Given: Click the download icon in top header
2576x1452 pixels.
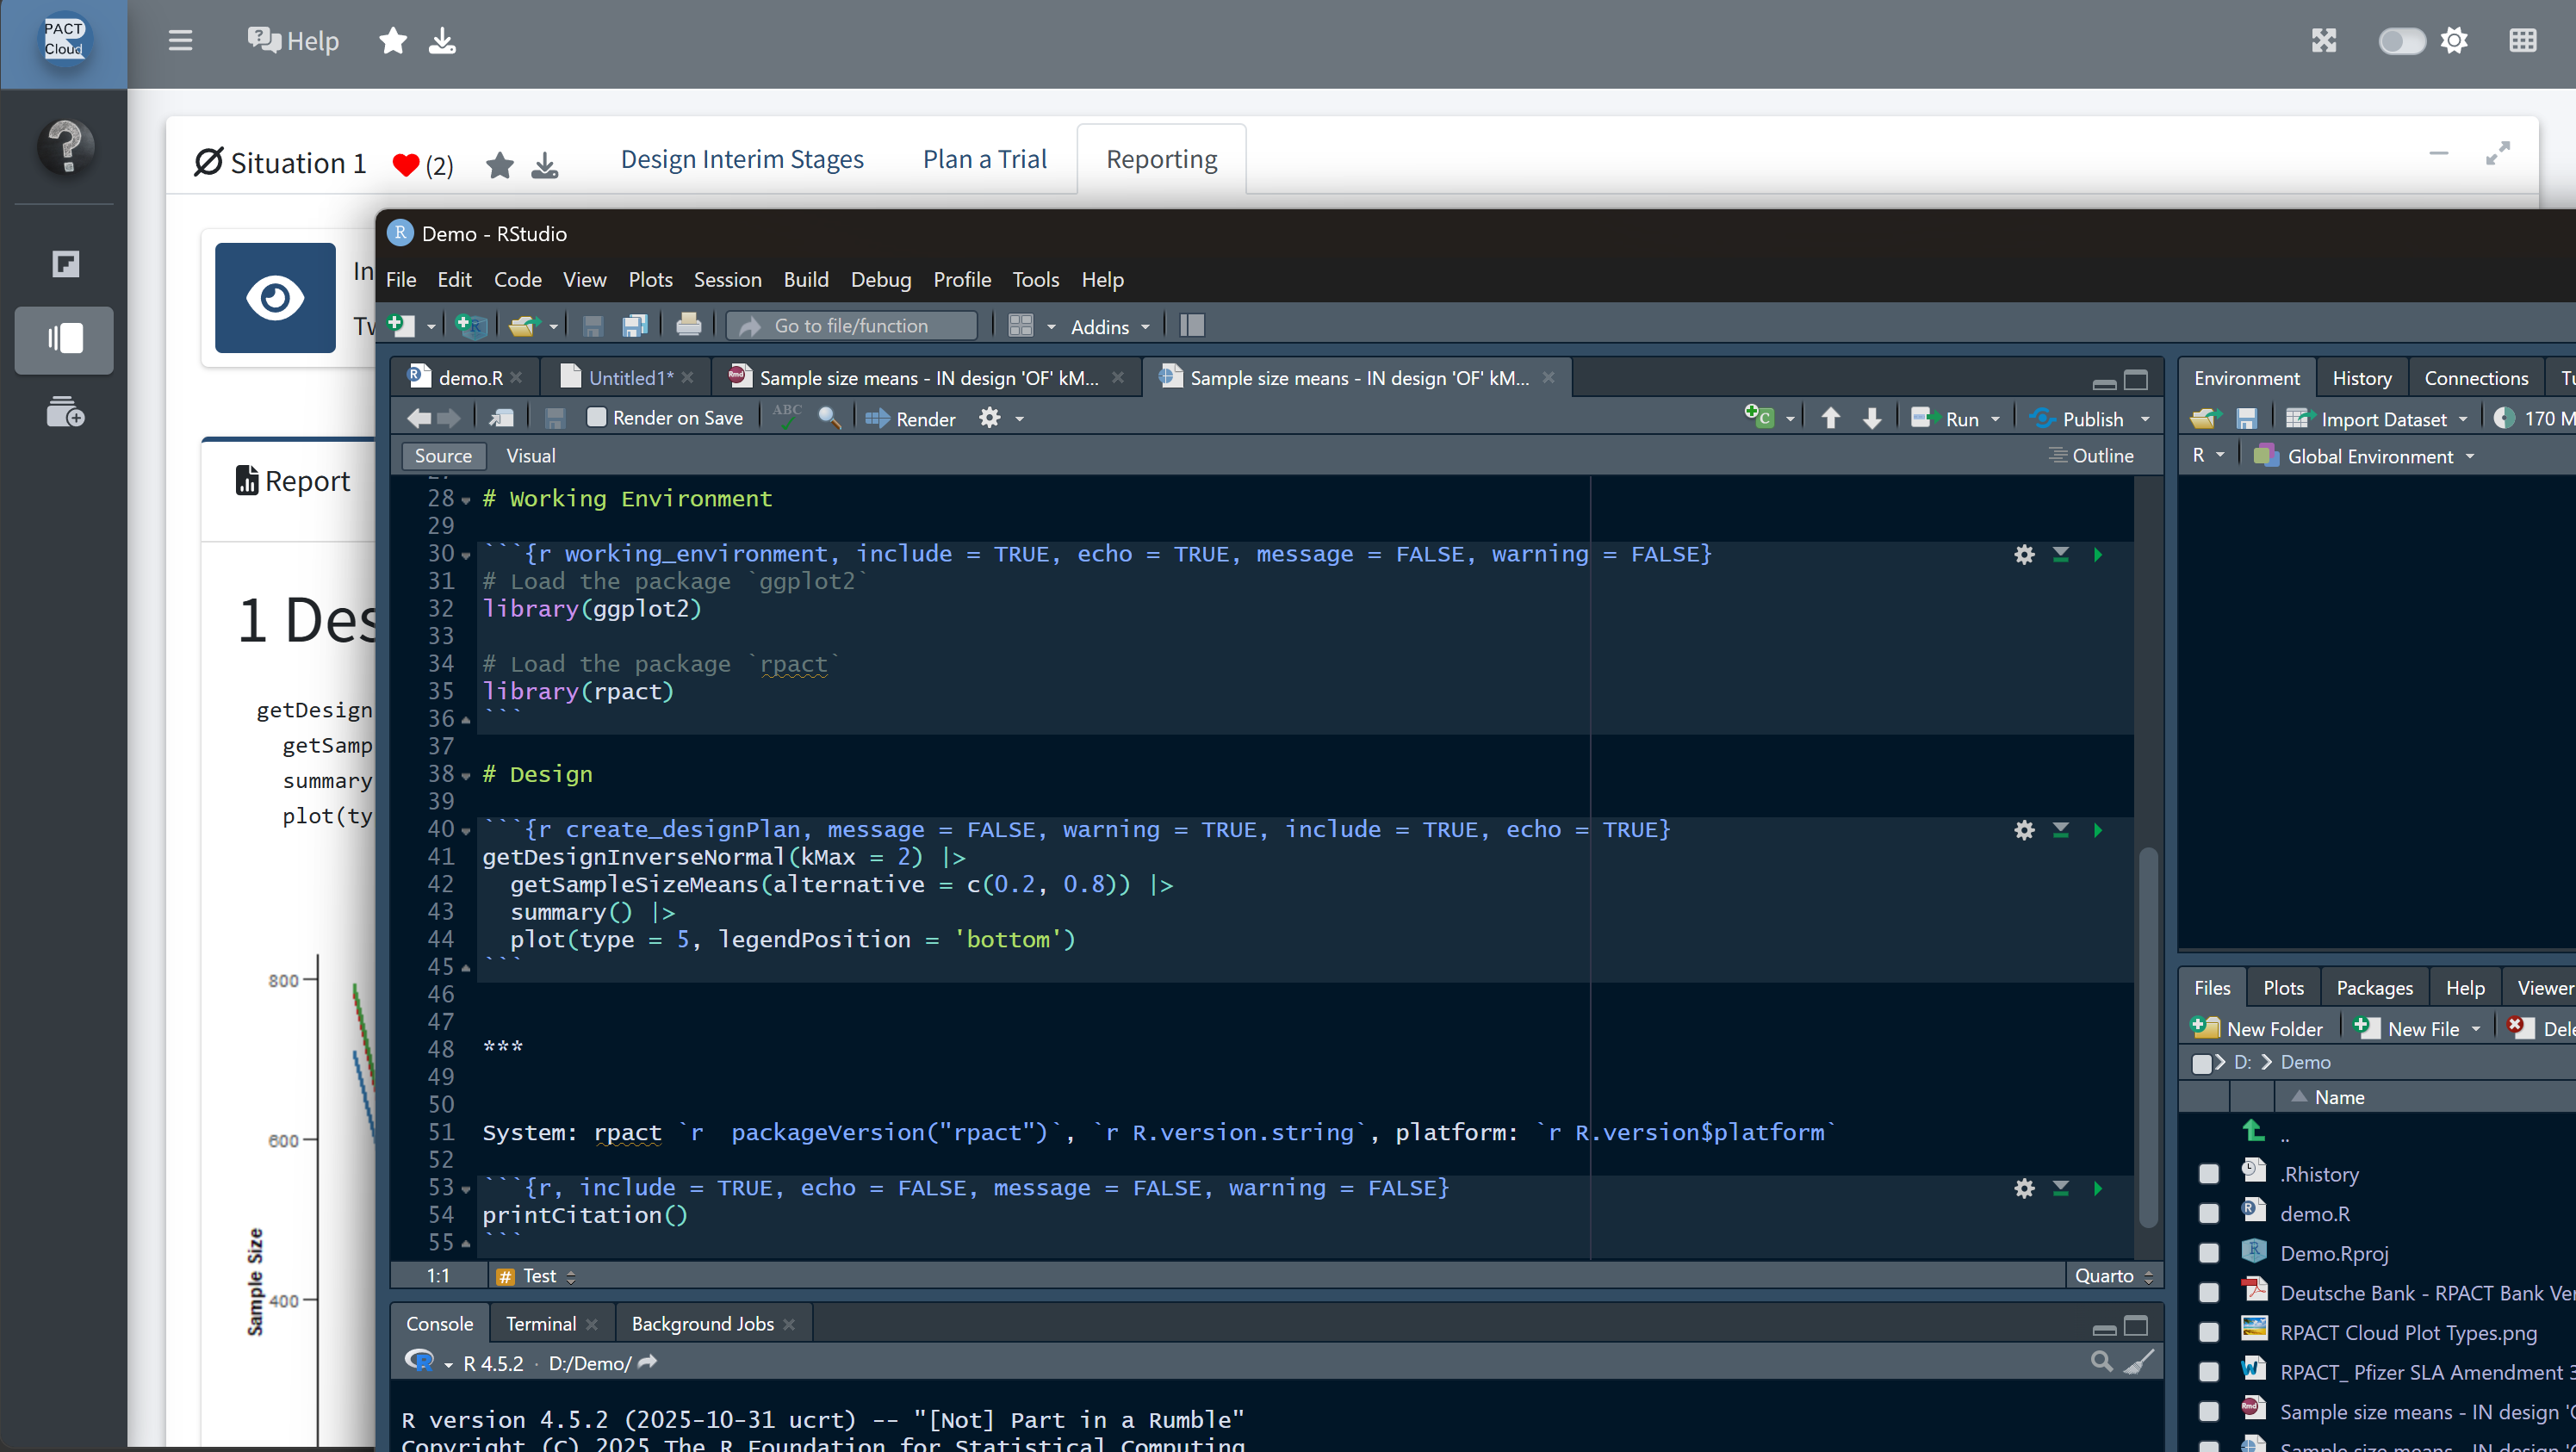Looking at the screenshot, I should pos(442,41).
